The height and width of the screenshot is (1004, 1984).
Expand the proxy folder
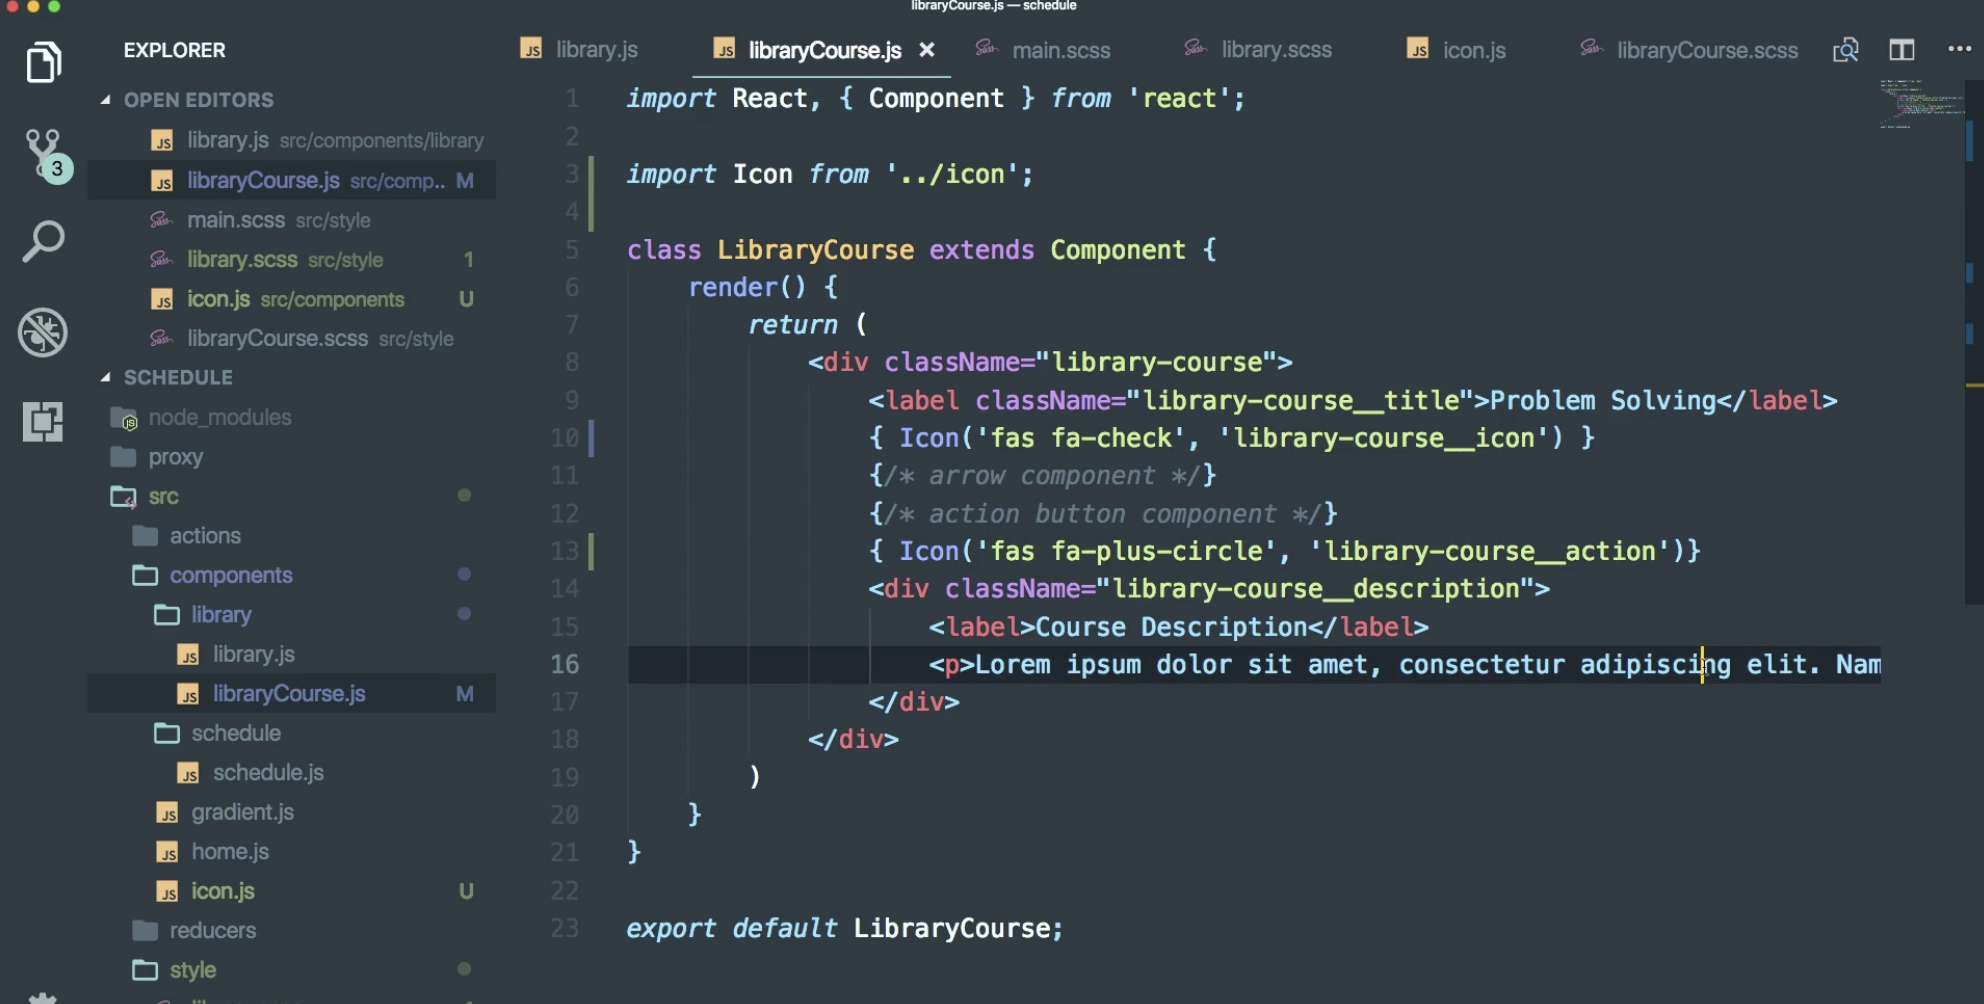click(x=157, y=457)
